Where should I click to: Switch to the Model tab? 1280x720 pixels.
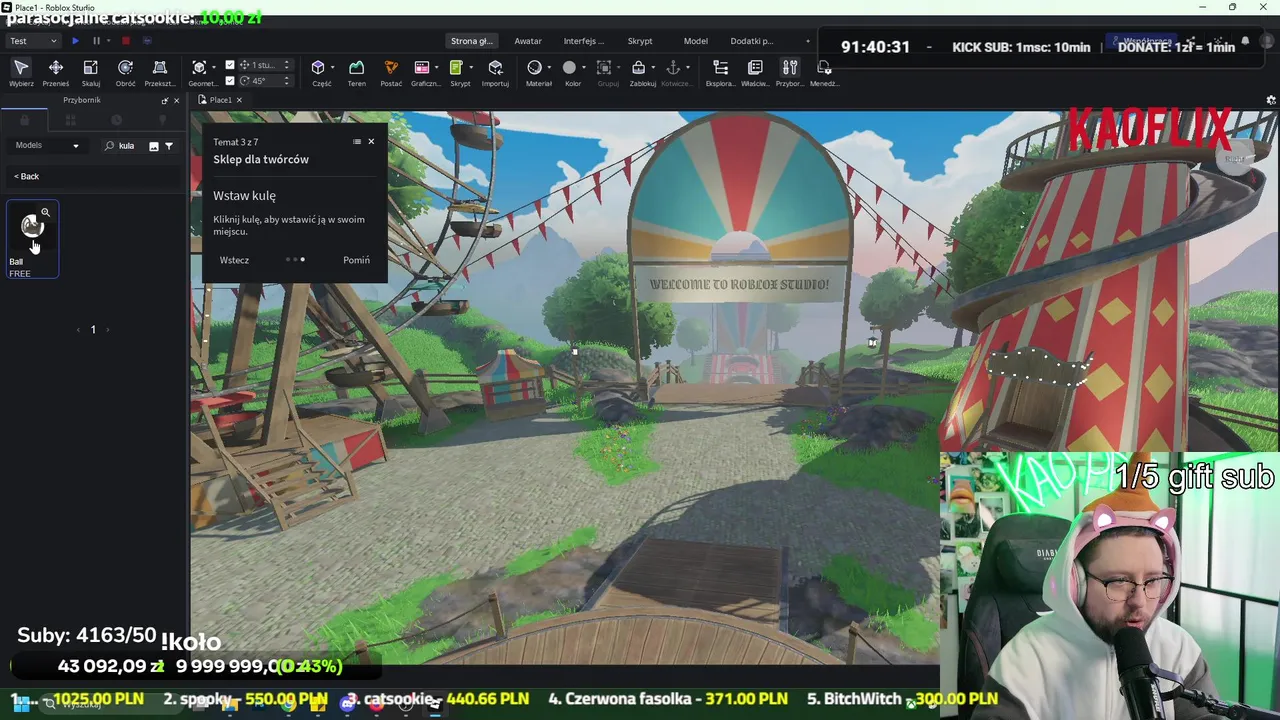tap(696, 41)
